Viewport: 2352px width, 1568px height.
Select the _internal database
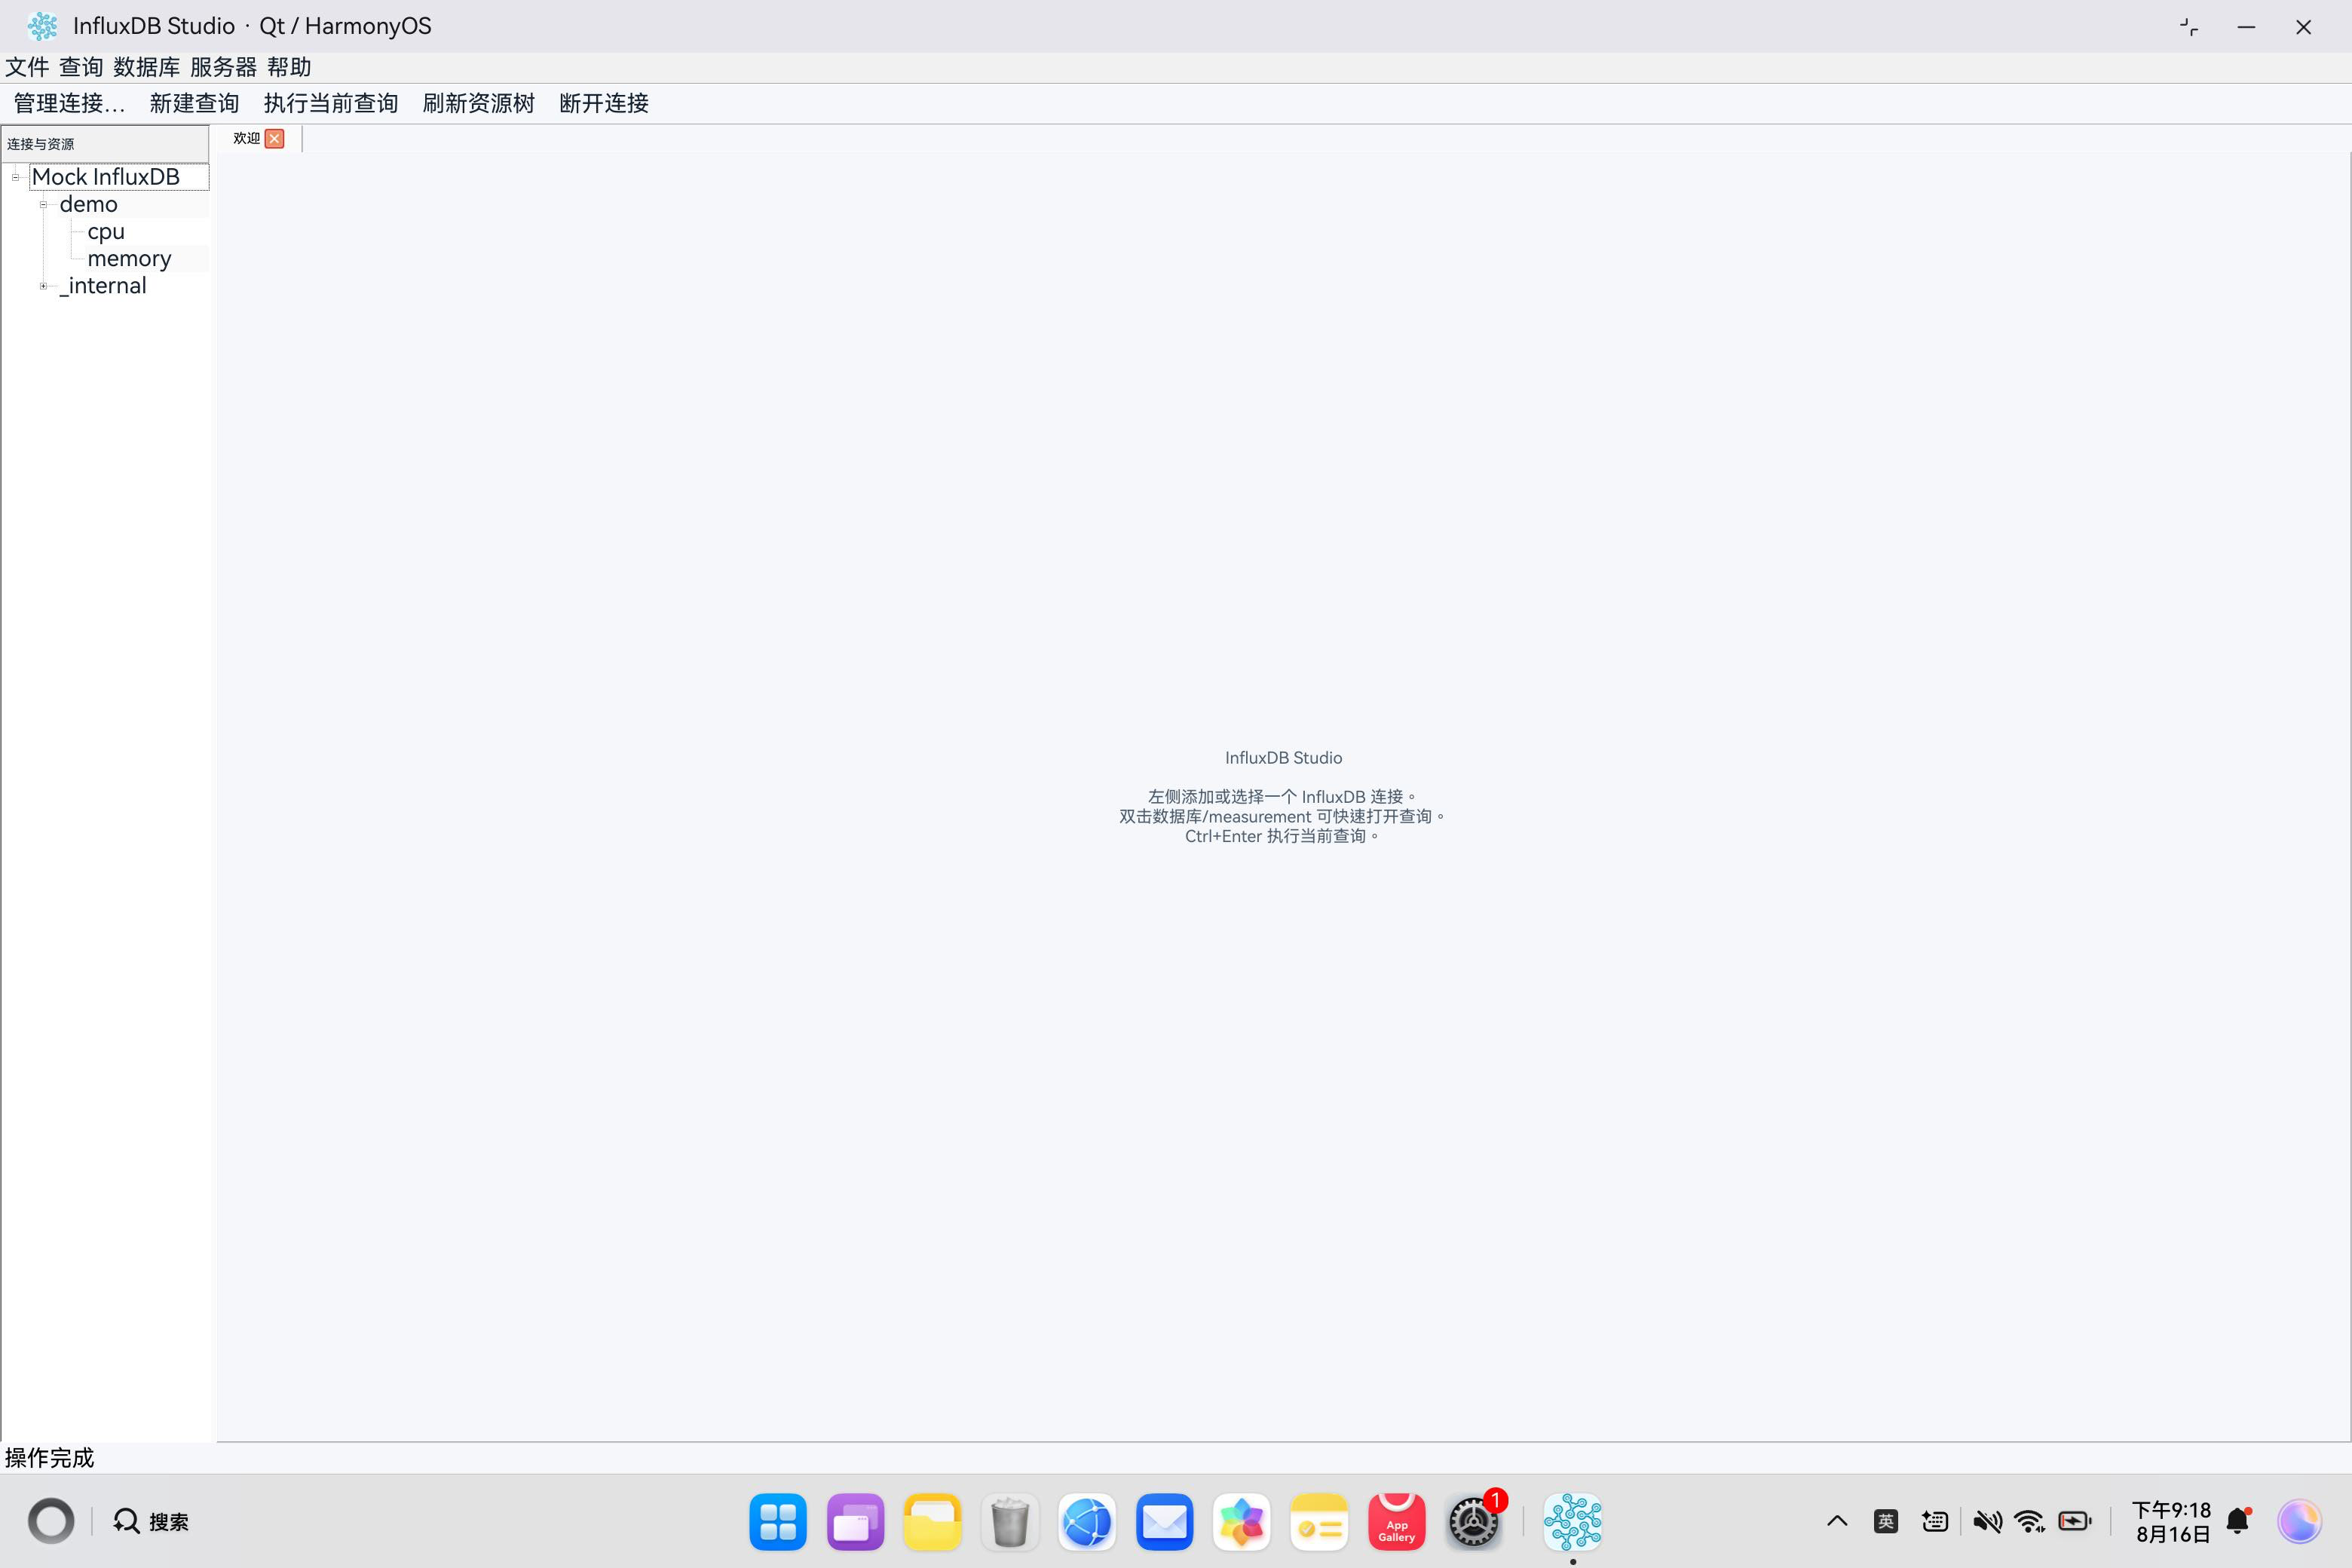pos(103,286)
